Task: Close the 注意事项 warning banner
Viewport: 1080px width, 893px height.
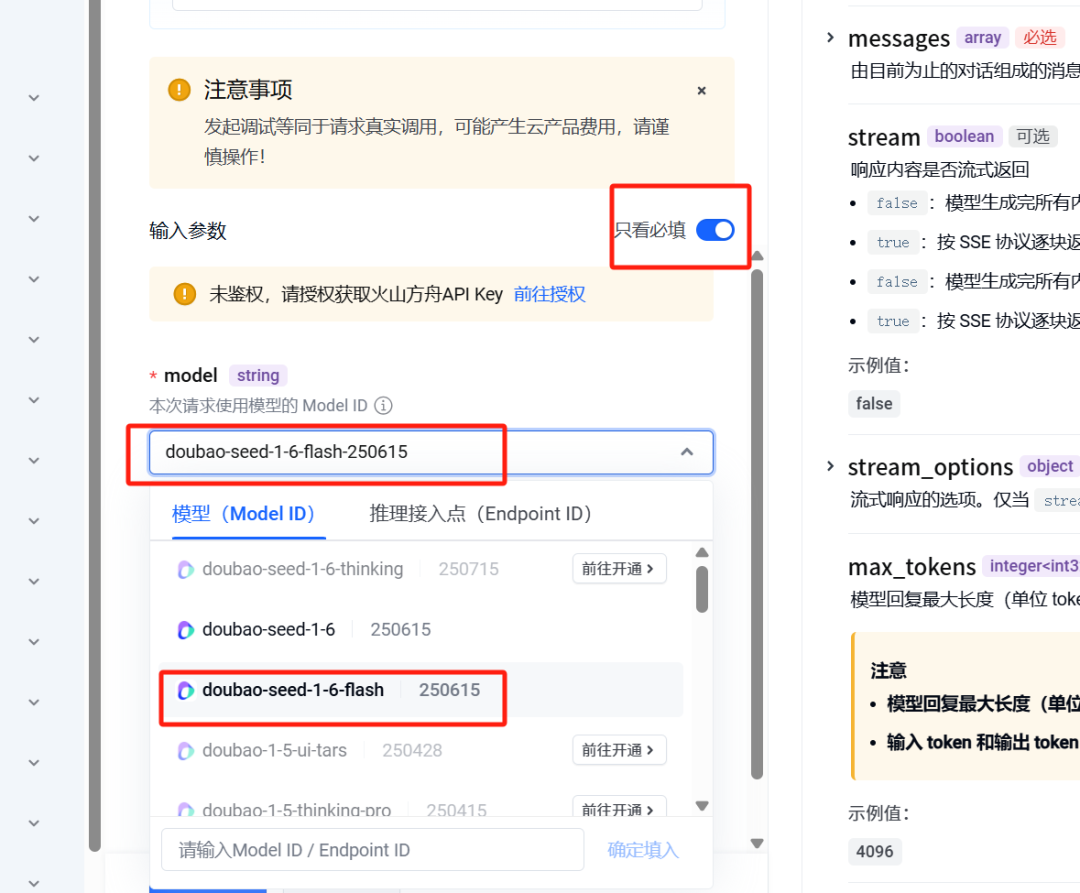Action: 701,91
